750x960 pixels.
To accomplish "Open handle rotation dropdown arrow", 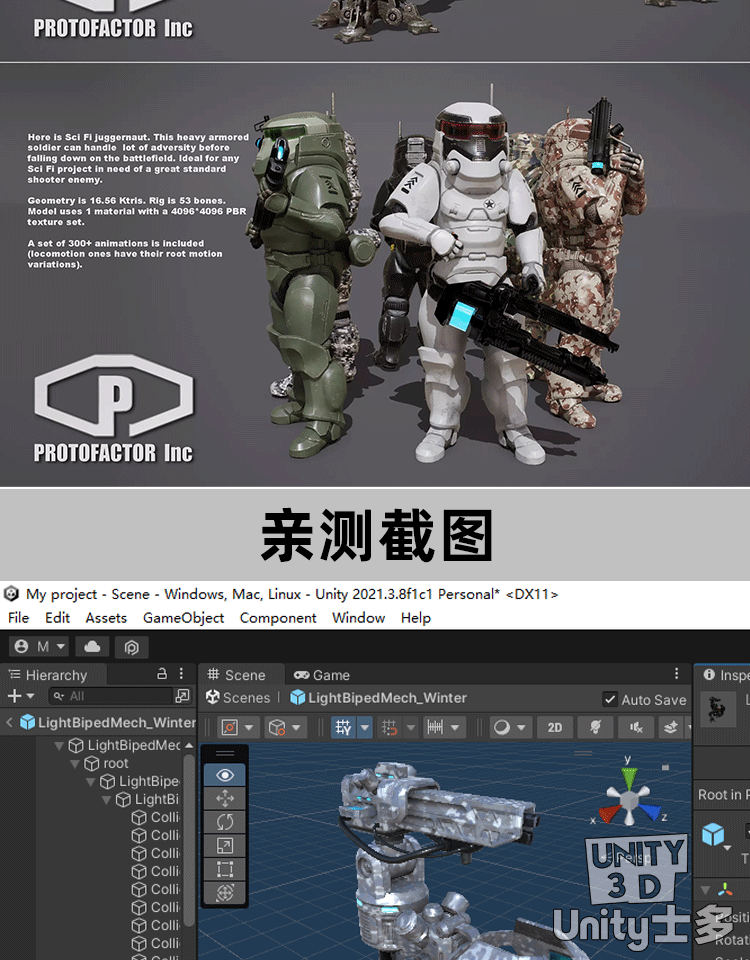I will pyautogui.click(x=296, y=727).
